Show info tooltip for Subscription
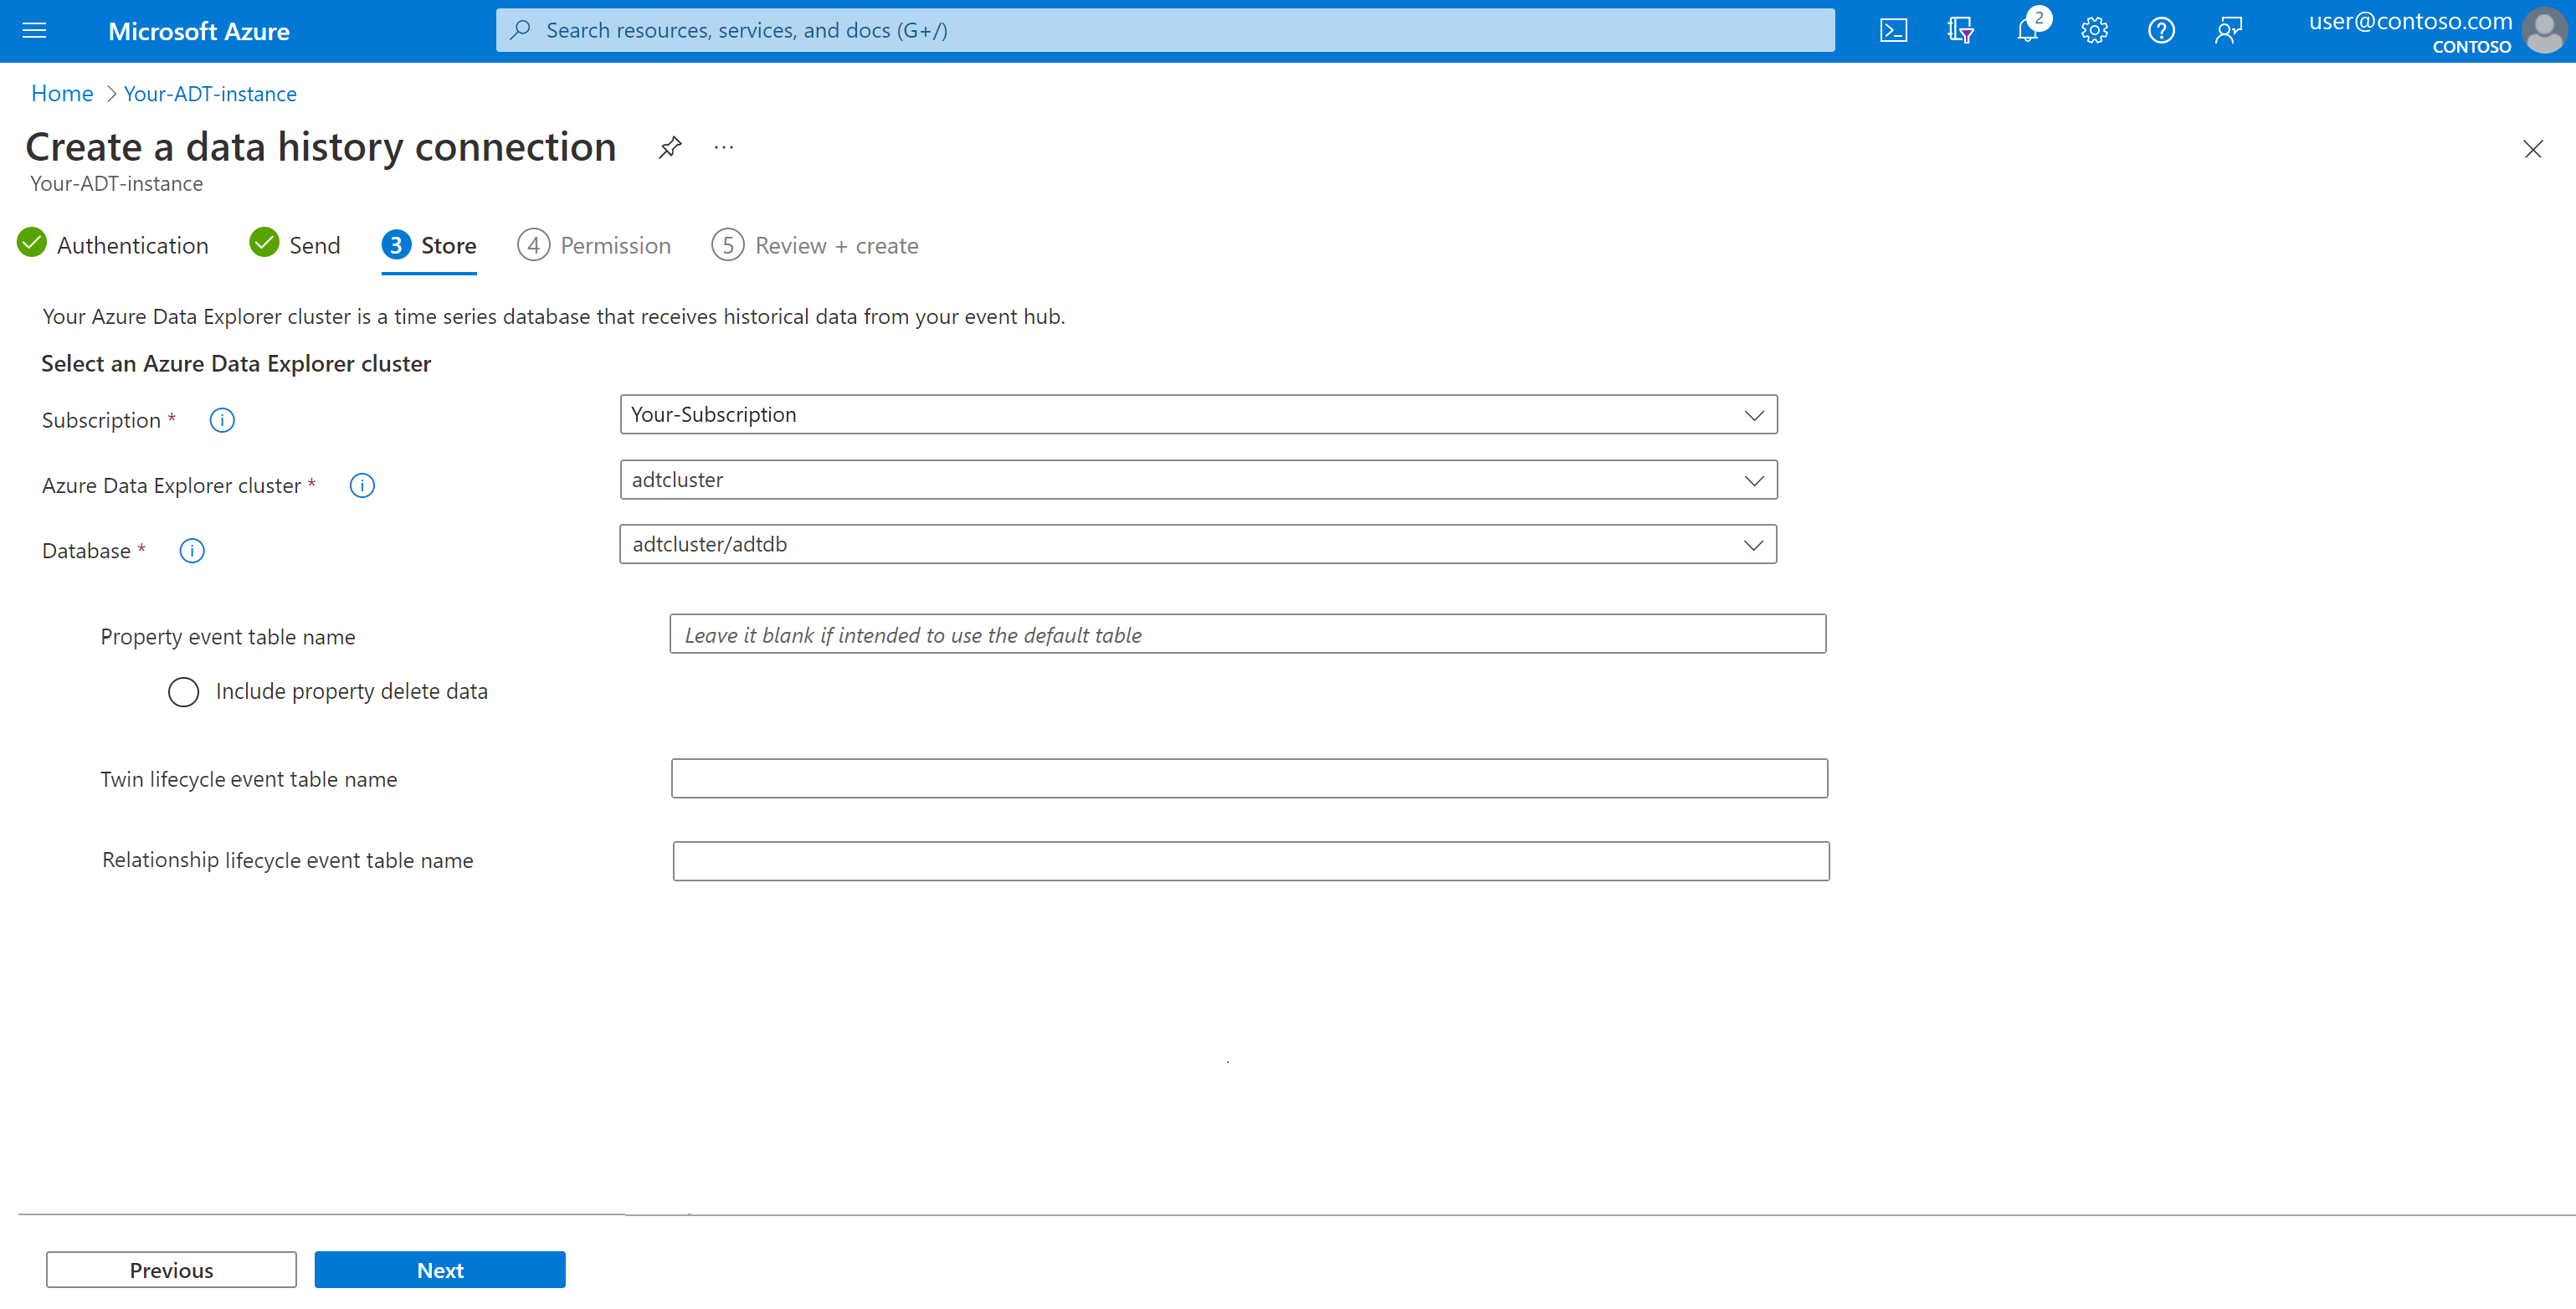The height and width of the screenshot is (1309, 2576). pyautogui.click(x=222, y=420)
